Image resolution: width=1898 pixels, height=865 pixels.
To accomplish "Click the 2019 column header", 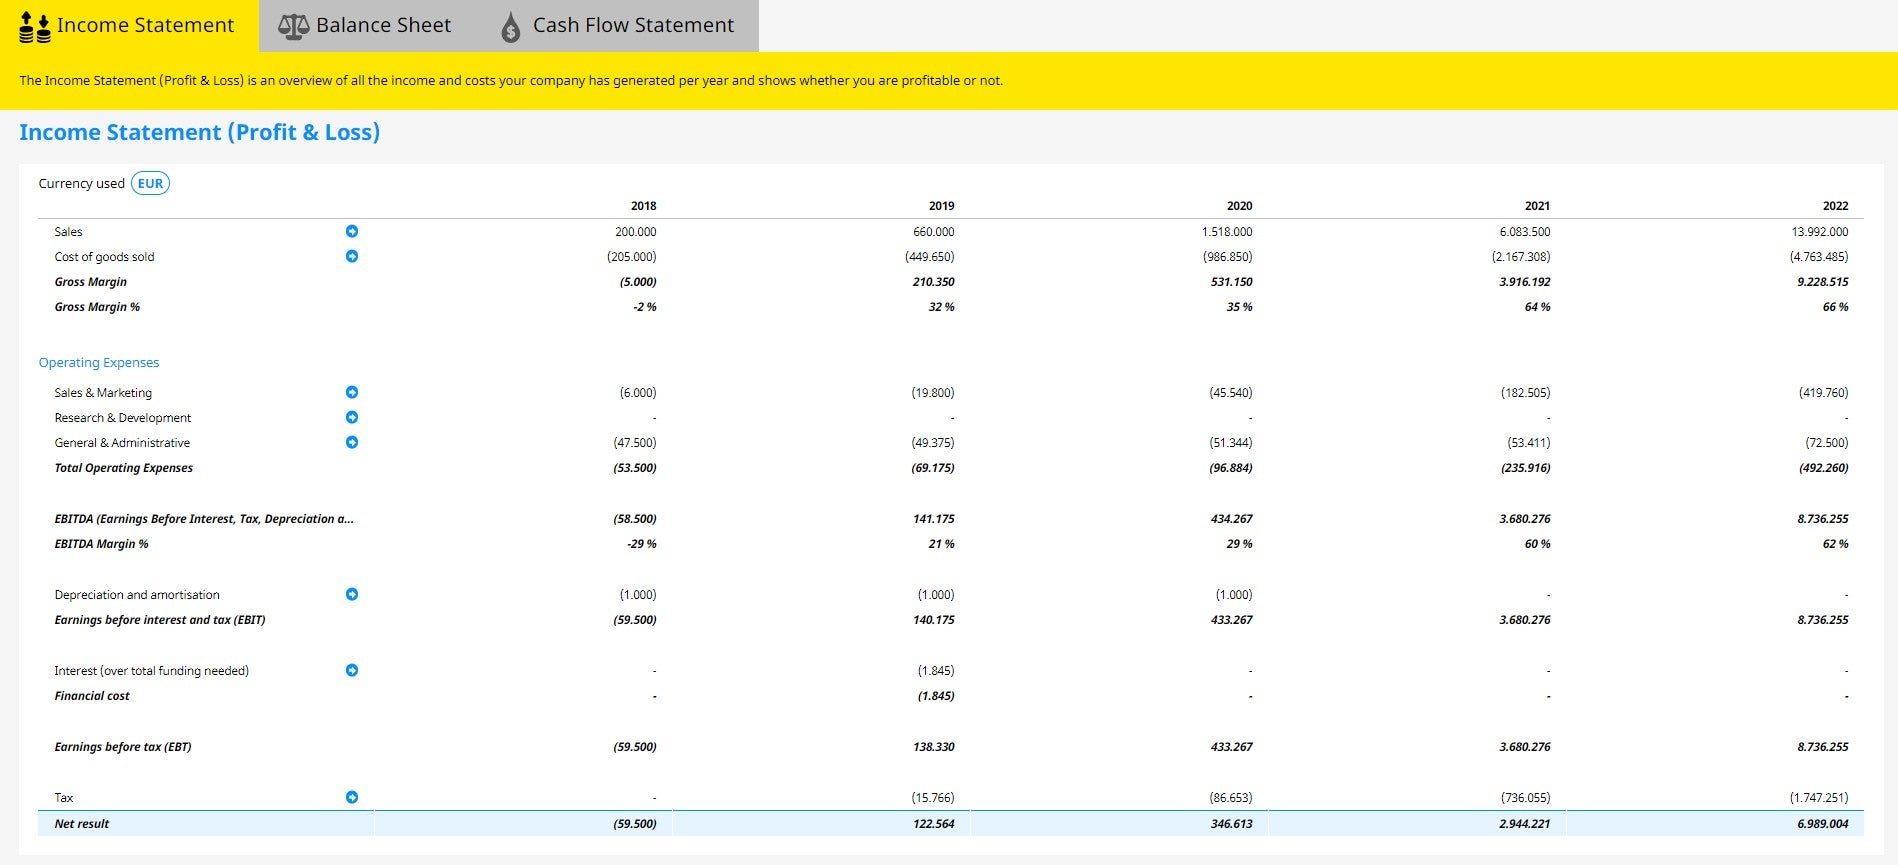I will coord(941,206).
